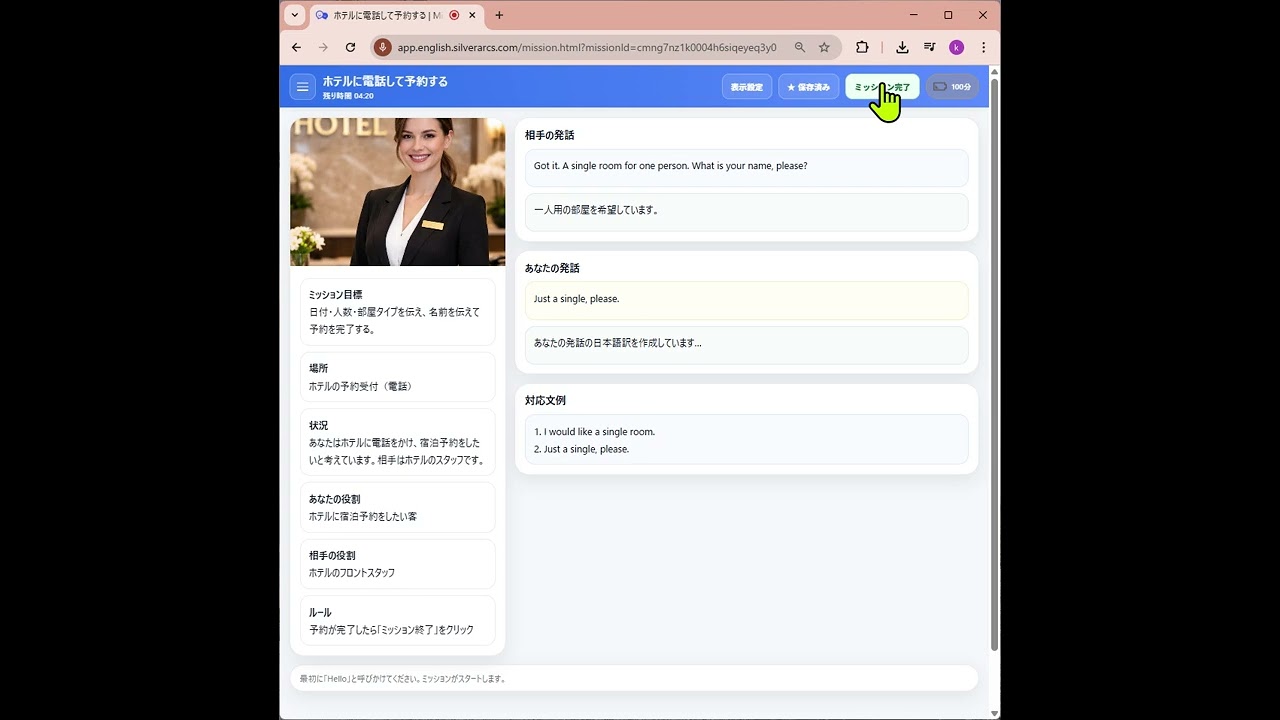Click the page vertical scrollbar thumb

pyautogui.click(x=994, y=365)
